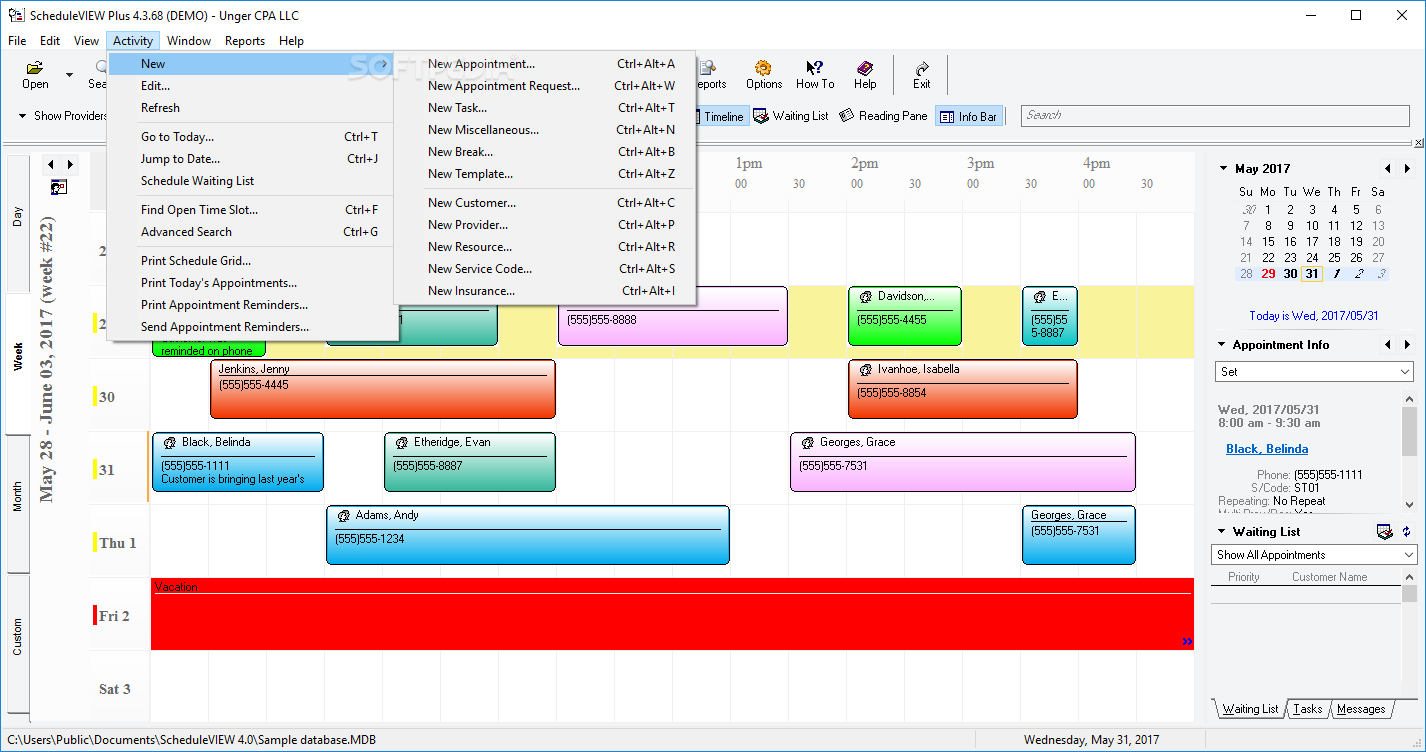Open the Window menu
The image size is (1426, 752).
tap(189, 41)
